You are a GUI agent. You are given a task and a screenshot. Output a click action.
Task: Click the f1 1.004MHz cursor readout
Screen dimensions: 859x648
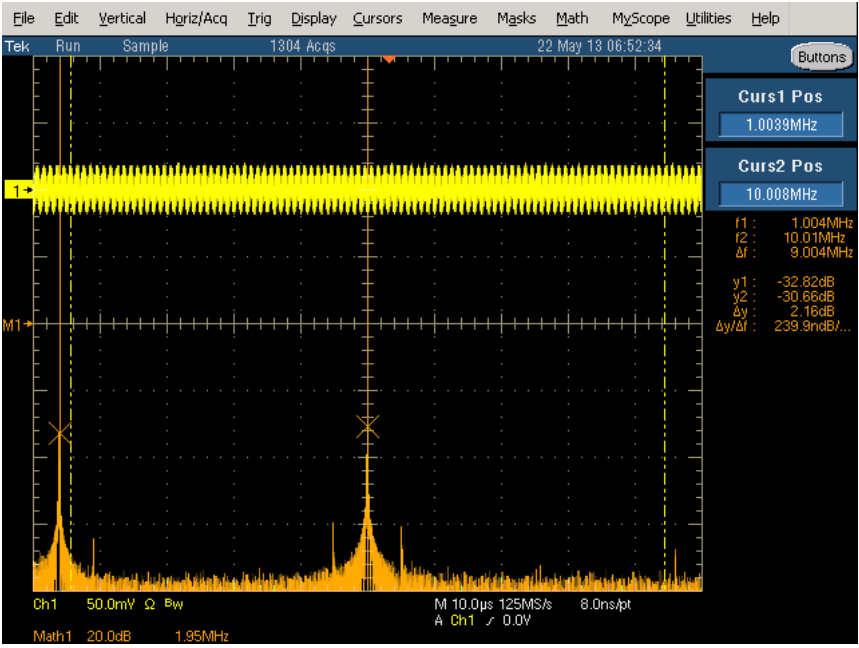[x=794, y=223]
